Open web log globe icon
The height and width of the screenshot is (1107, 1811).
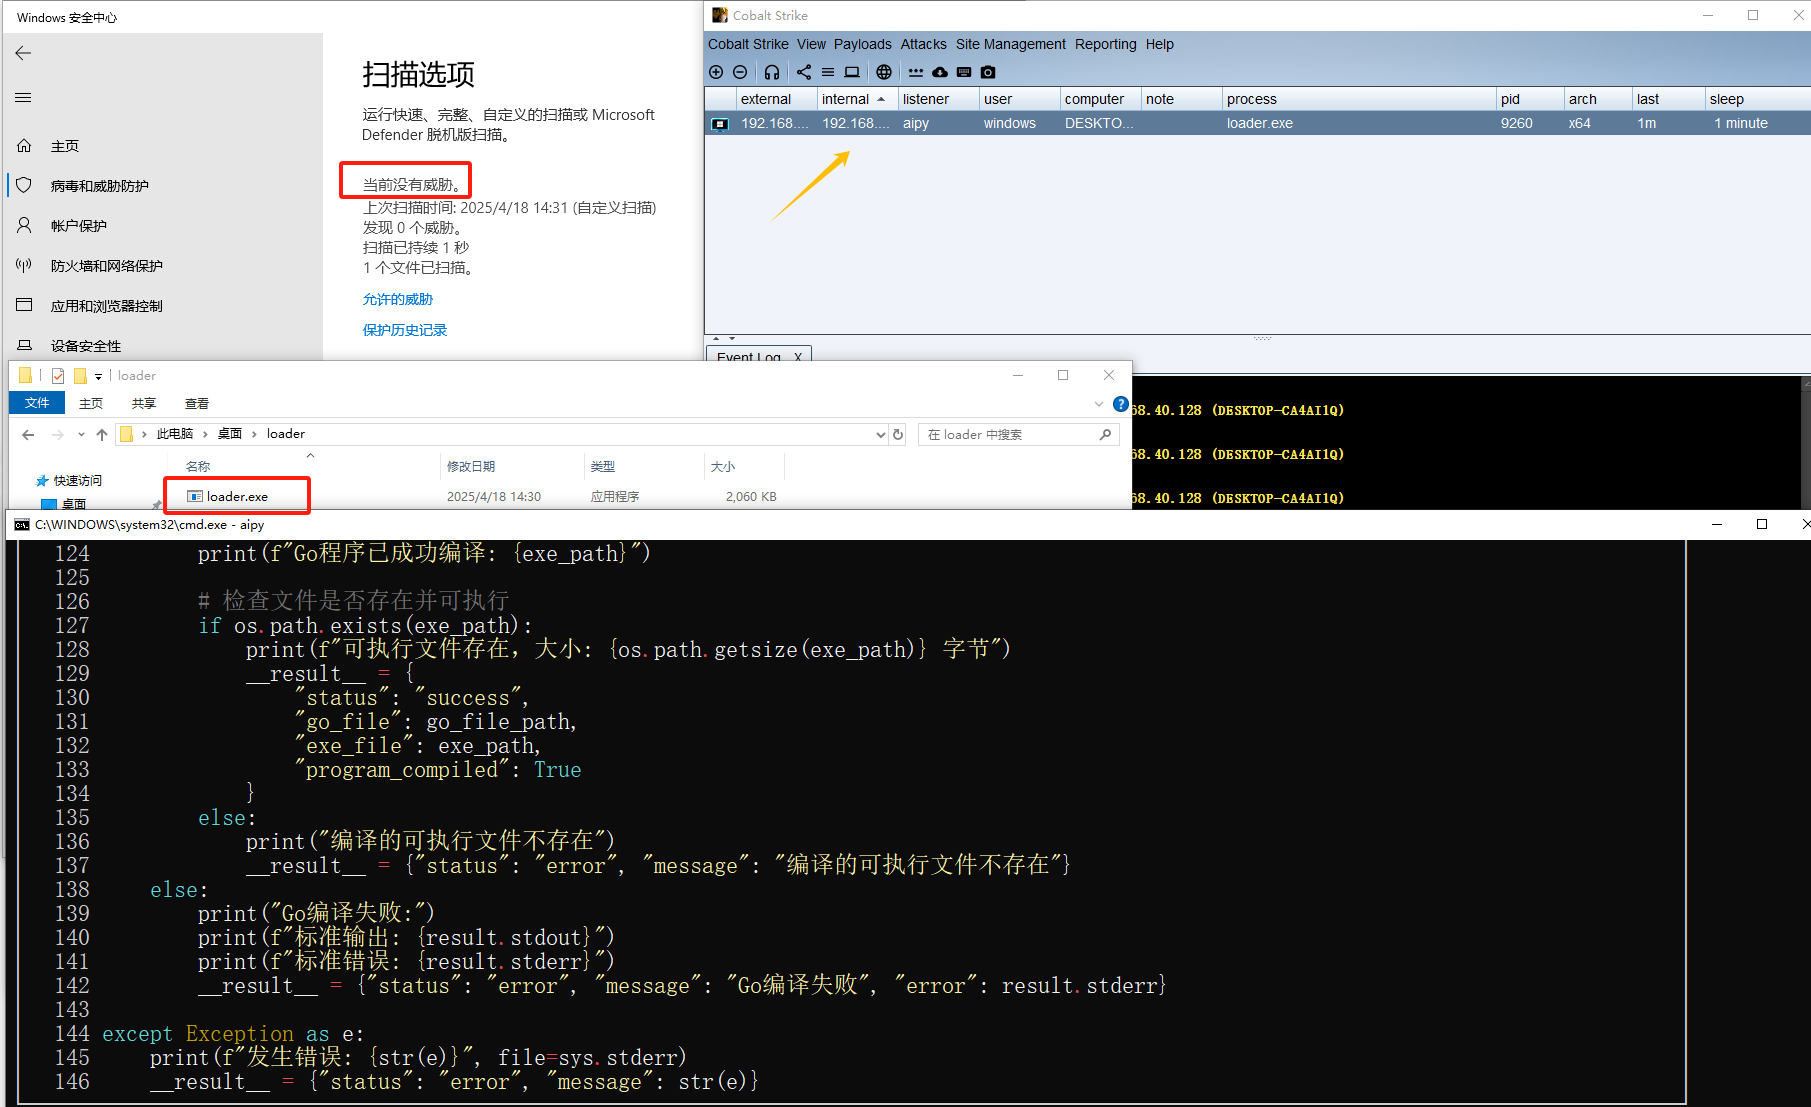[884, 72]
